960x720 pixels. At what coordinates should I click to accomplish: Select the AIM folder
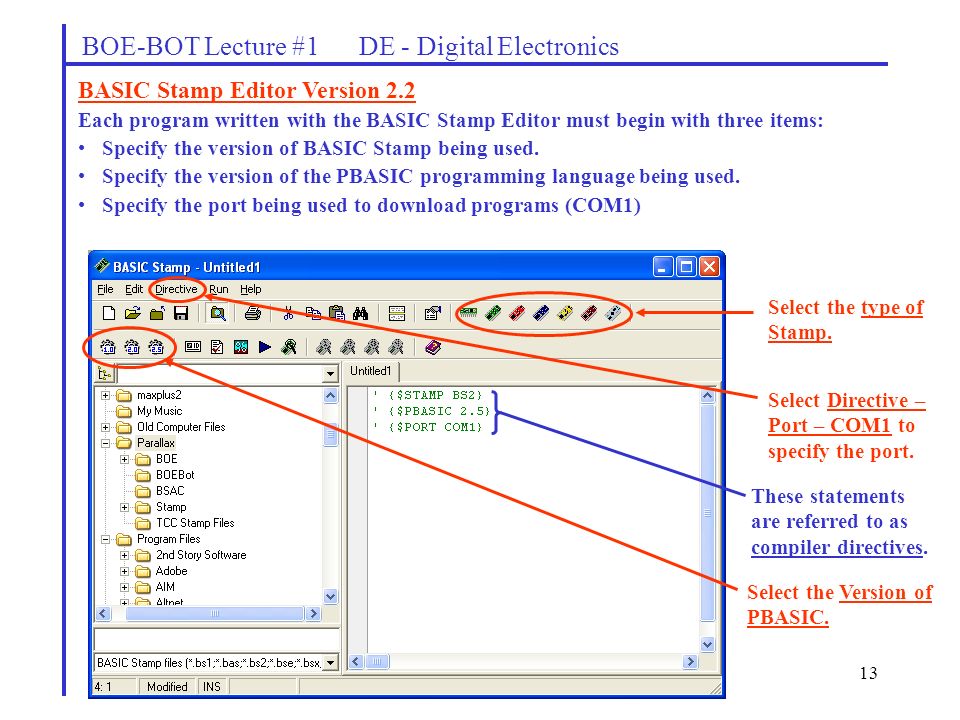tap(165, 587)
